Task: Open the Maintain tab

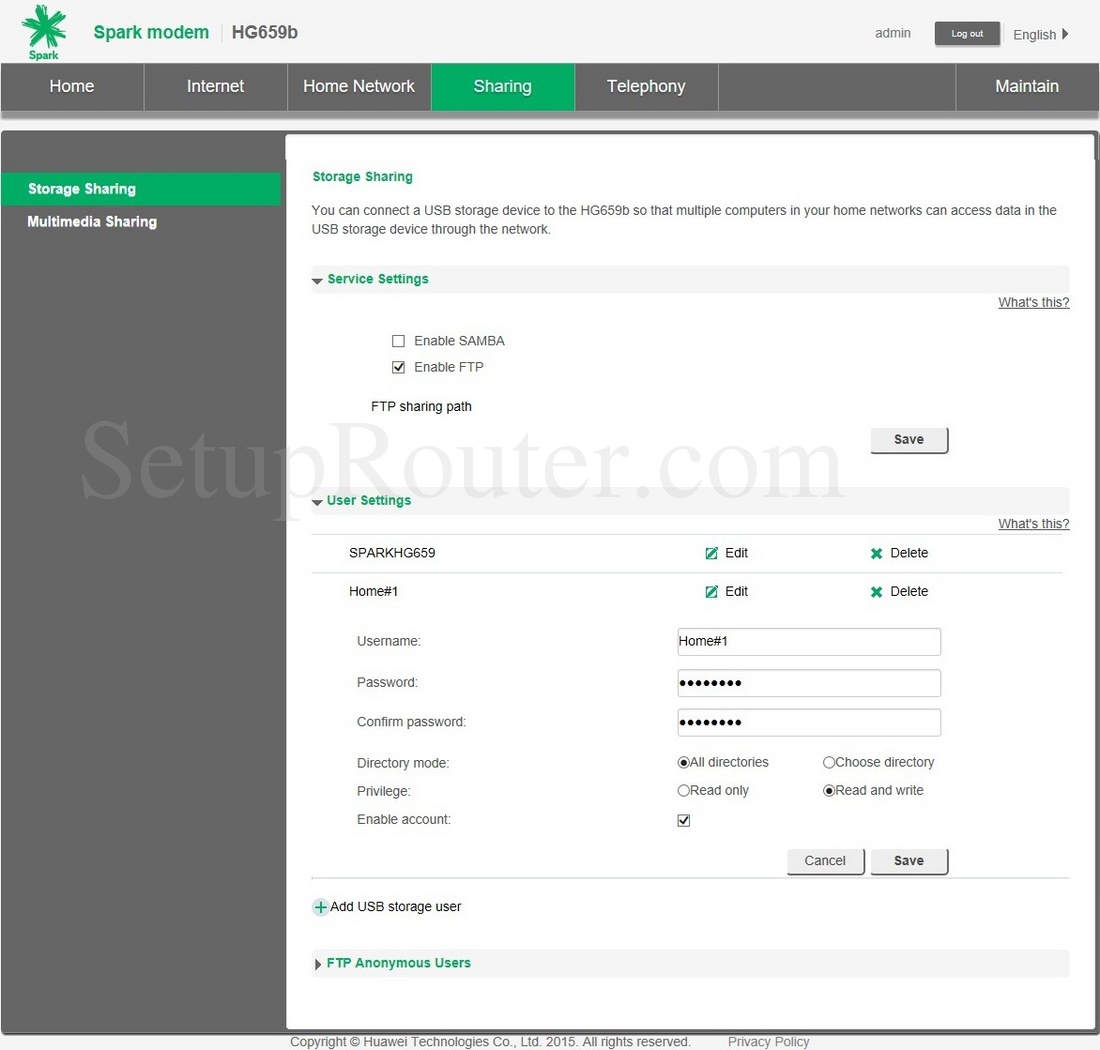Action: coord(1026,87)
